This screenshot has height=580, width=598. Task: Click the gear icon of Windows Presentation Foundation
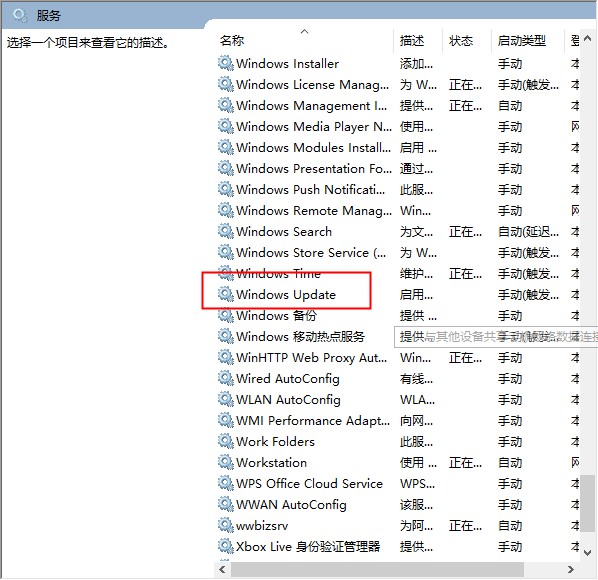pos(225,168)
